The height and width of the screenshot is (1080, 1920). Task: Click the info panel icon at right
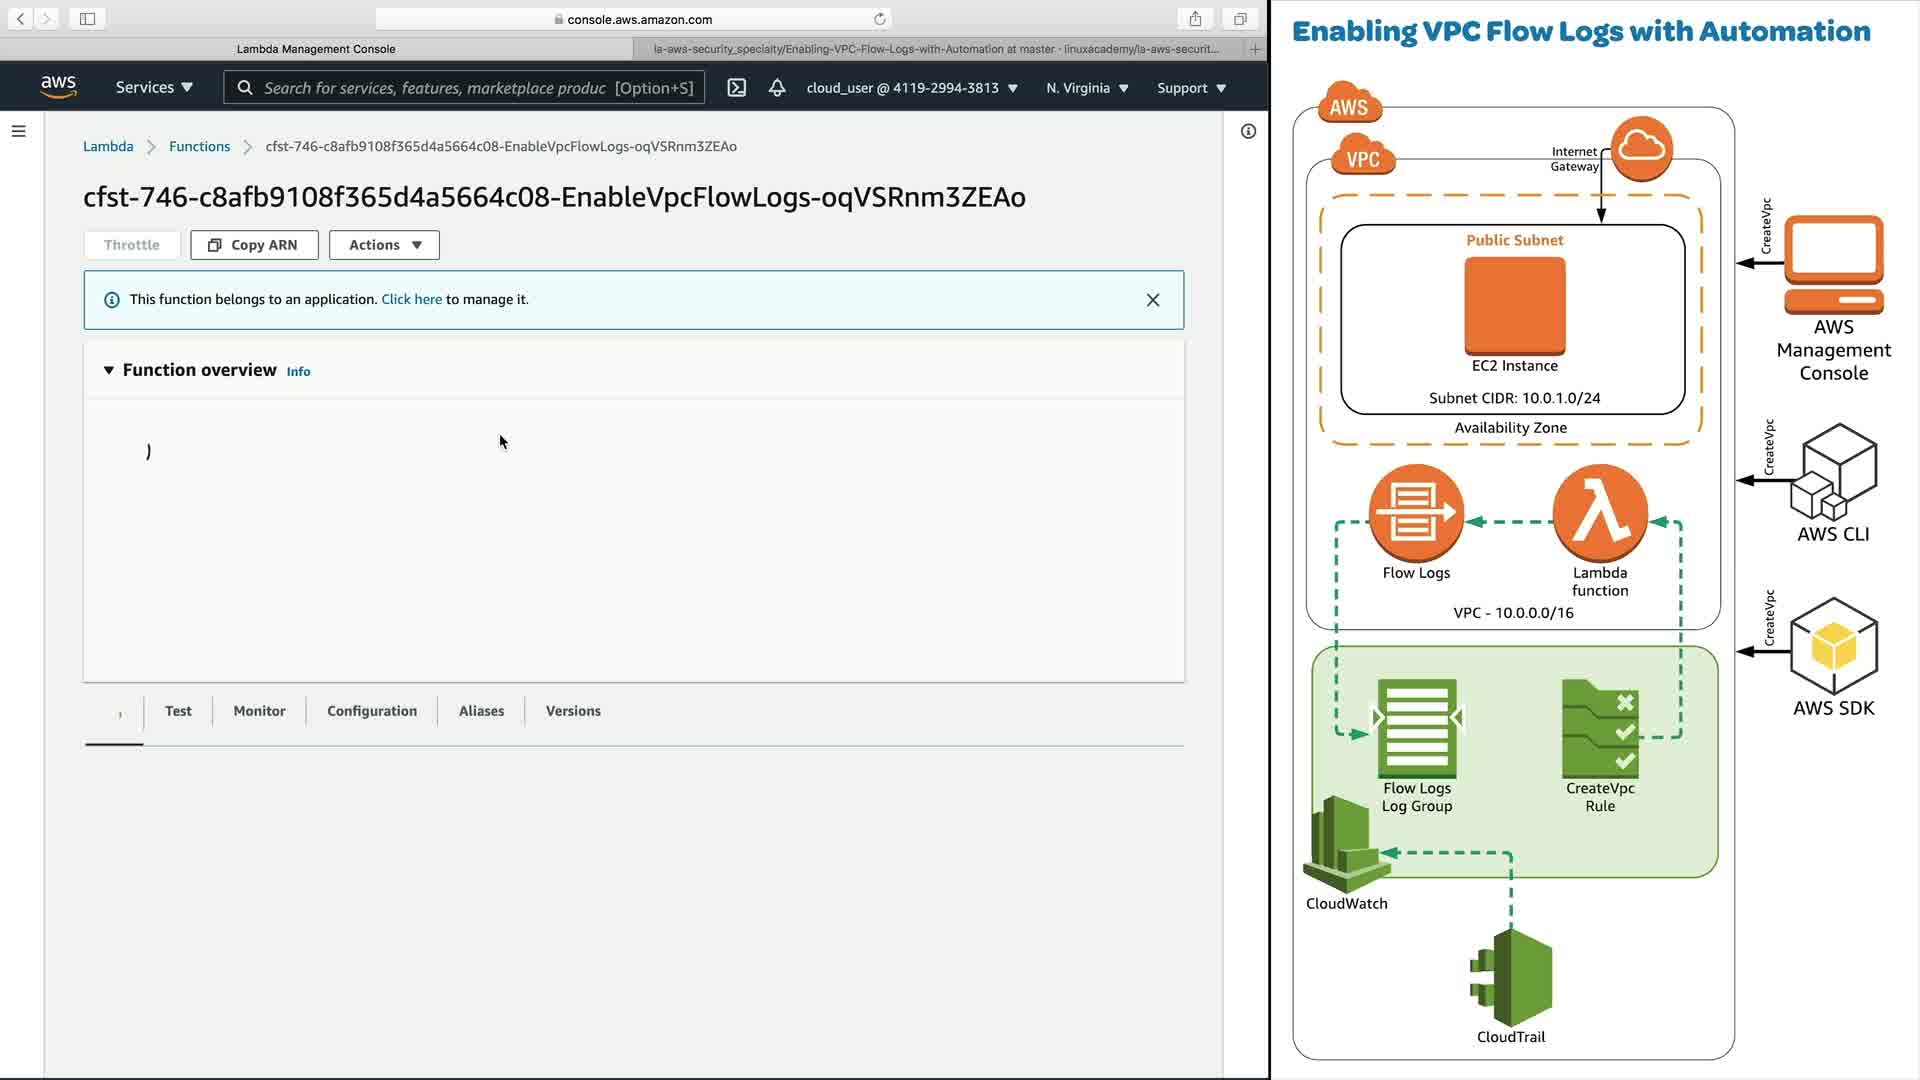tap(1248, 131)
